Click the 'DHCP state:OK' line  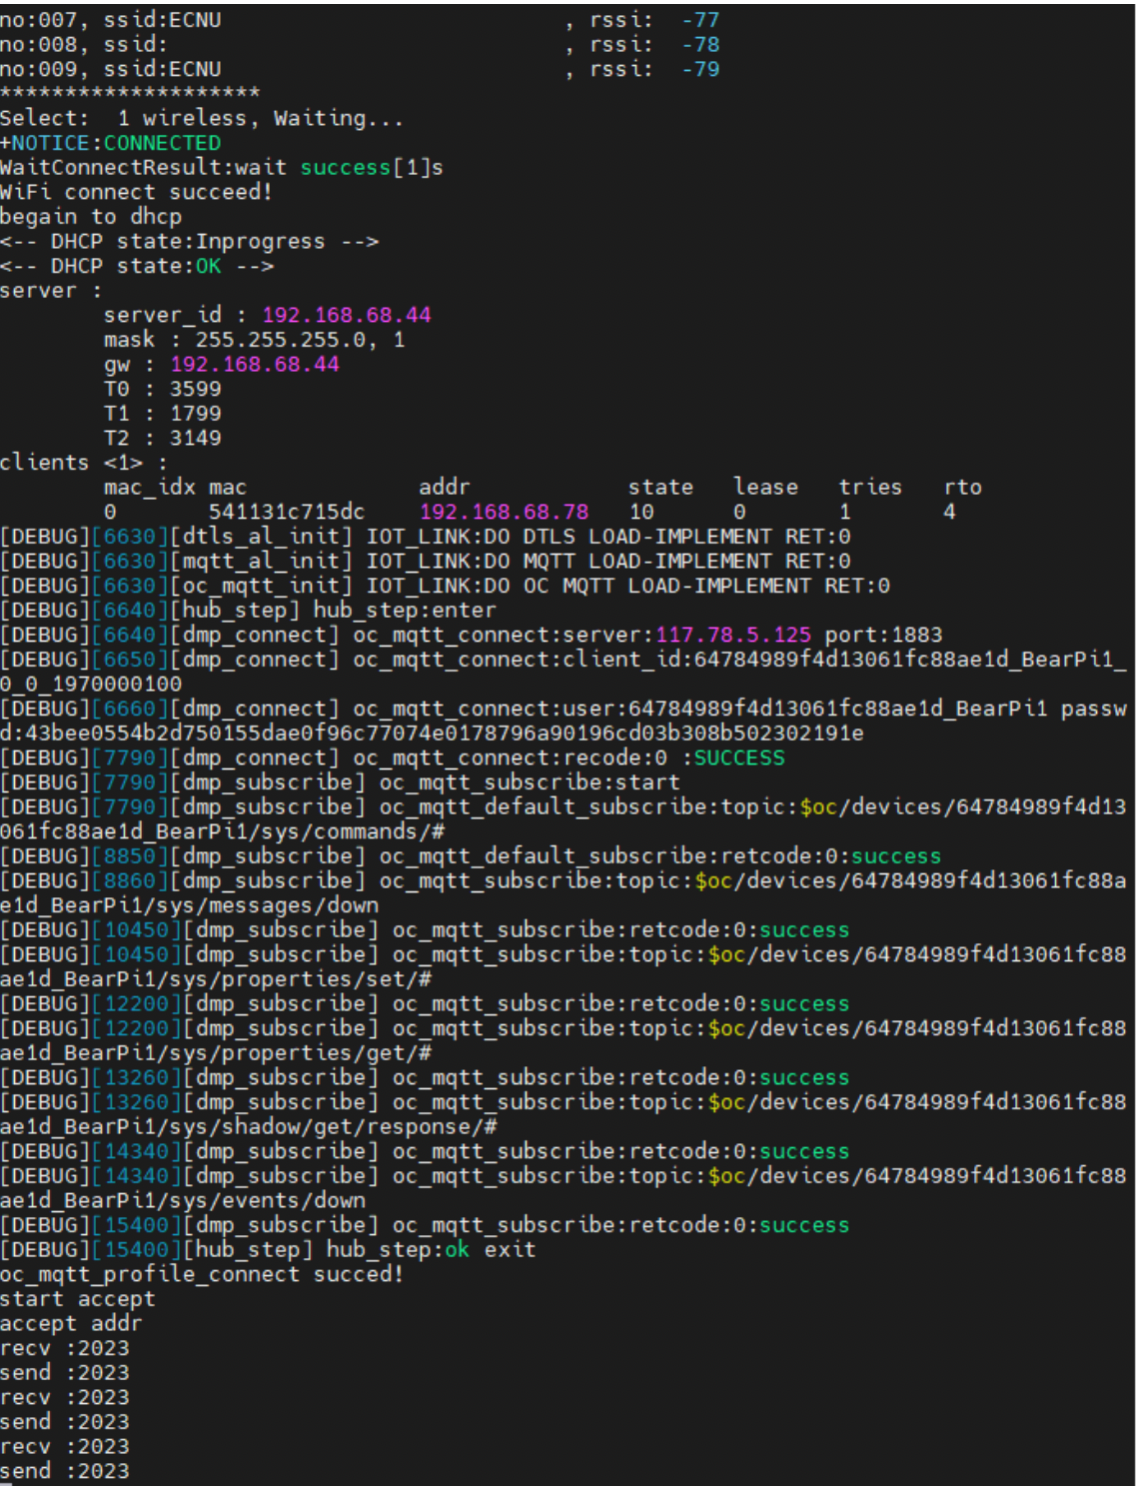[x=137, y=266]
